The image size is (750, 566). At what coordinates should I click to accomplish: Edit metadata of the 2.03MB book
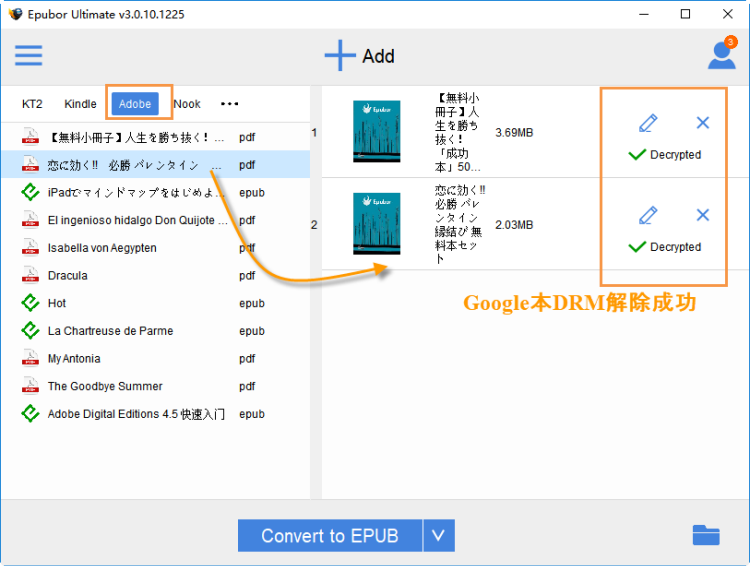click(648, 215)
